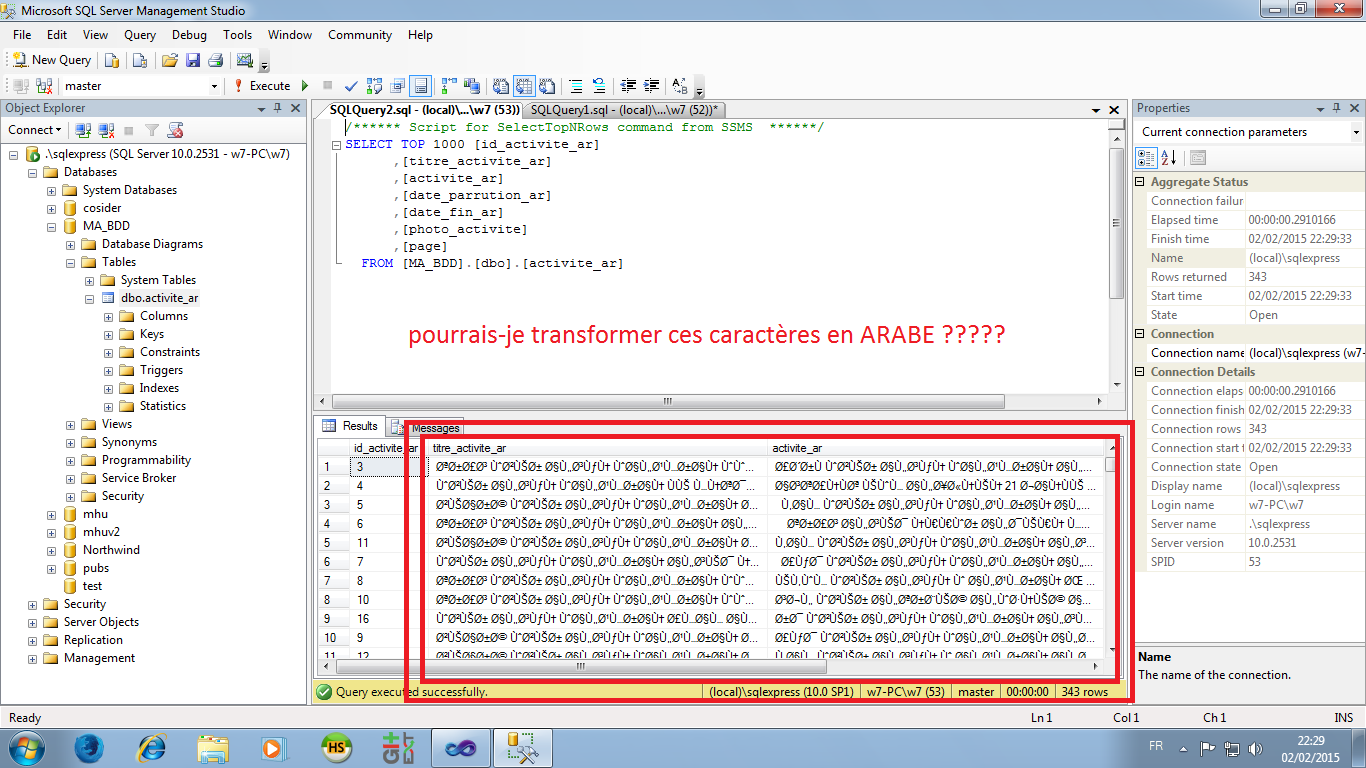Switch Properties to Categorized view
The image size is (1366, 768).
(1147, 158)
